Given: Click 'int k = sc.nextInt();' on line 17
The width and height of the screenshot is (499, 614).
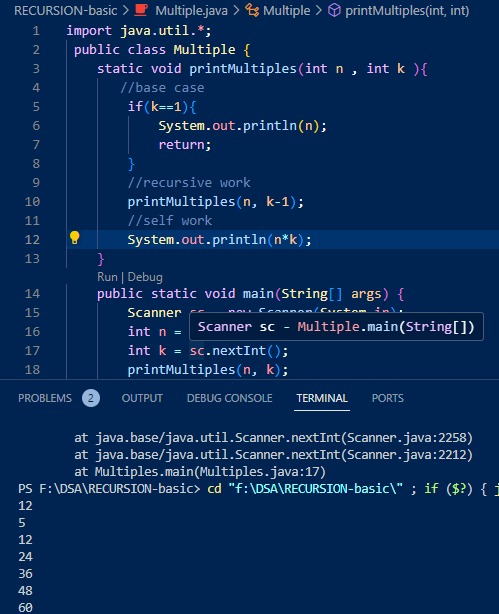Looking at the screenshot, I should coord(208,350).
